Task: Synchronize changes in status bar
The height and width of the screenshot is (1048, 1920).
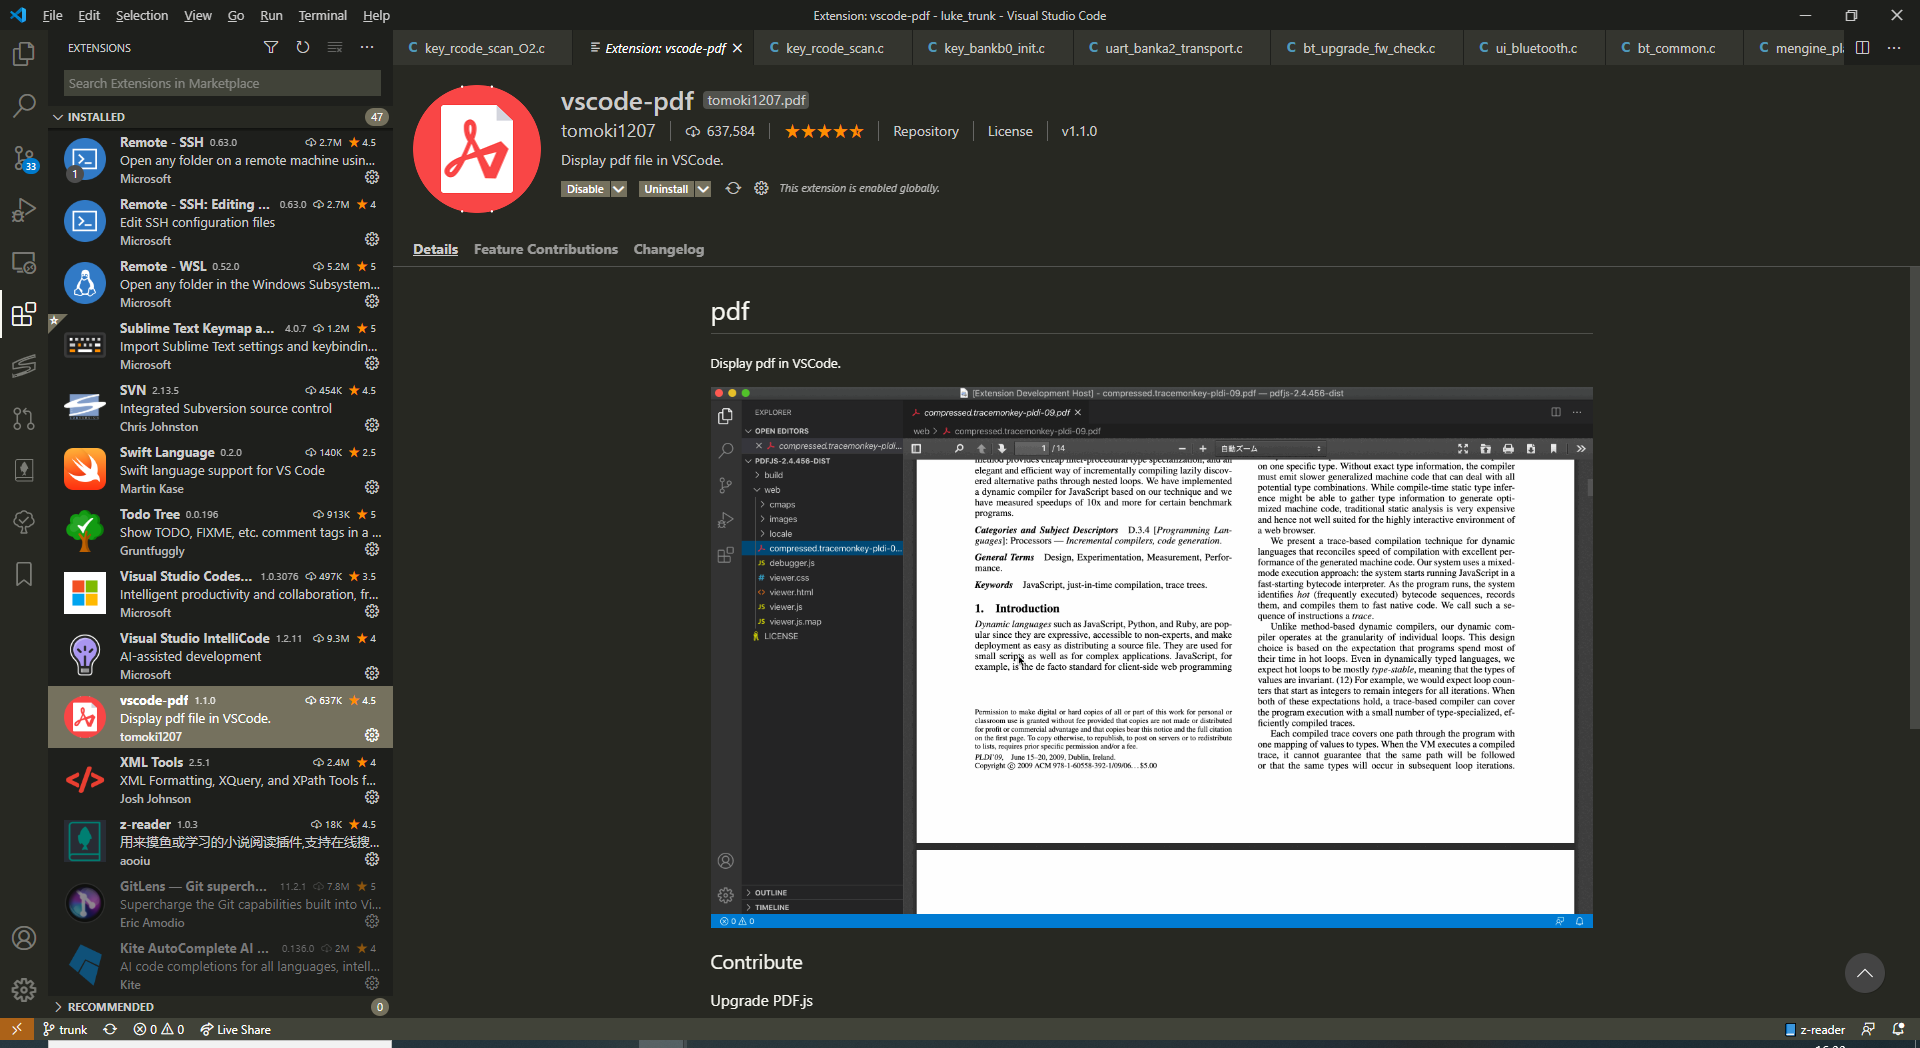Action: (110, 1029)
